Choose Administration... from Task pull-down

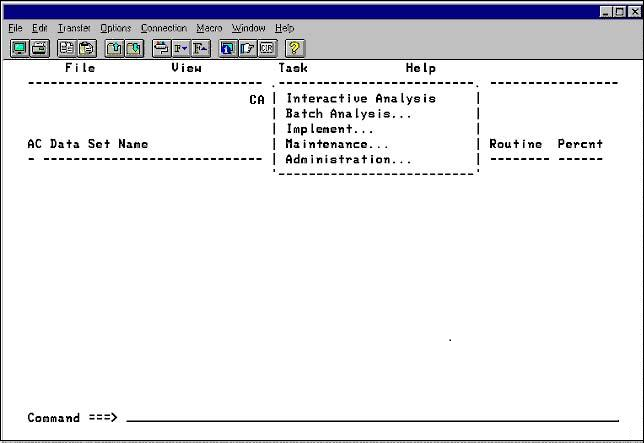(x=348, y=159)
